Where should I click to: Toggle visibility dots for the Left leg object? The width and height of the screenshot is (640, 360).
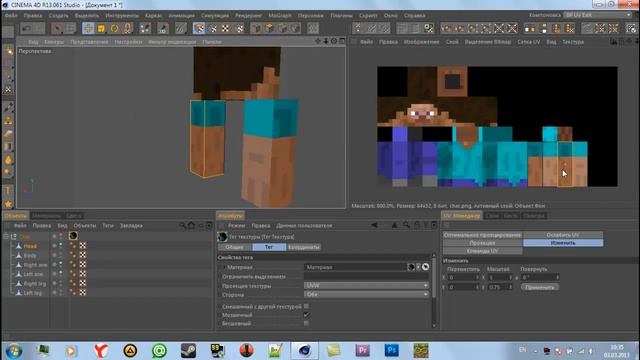61,293
